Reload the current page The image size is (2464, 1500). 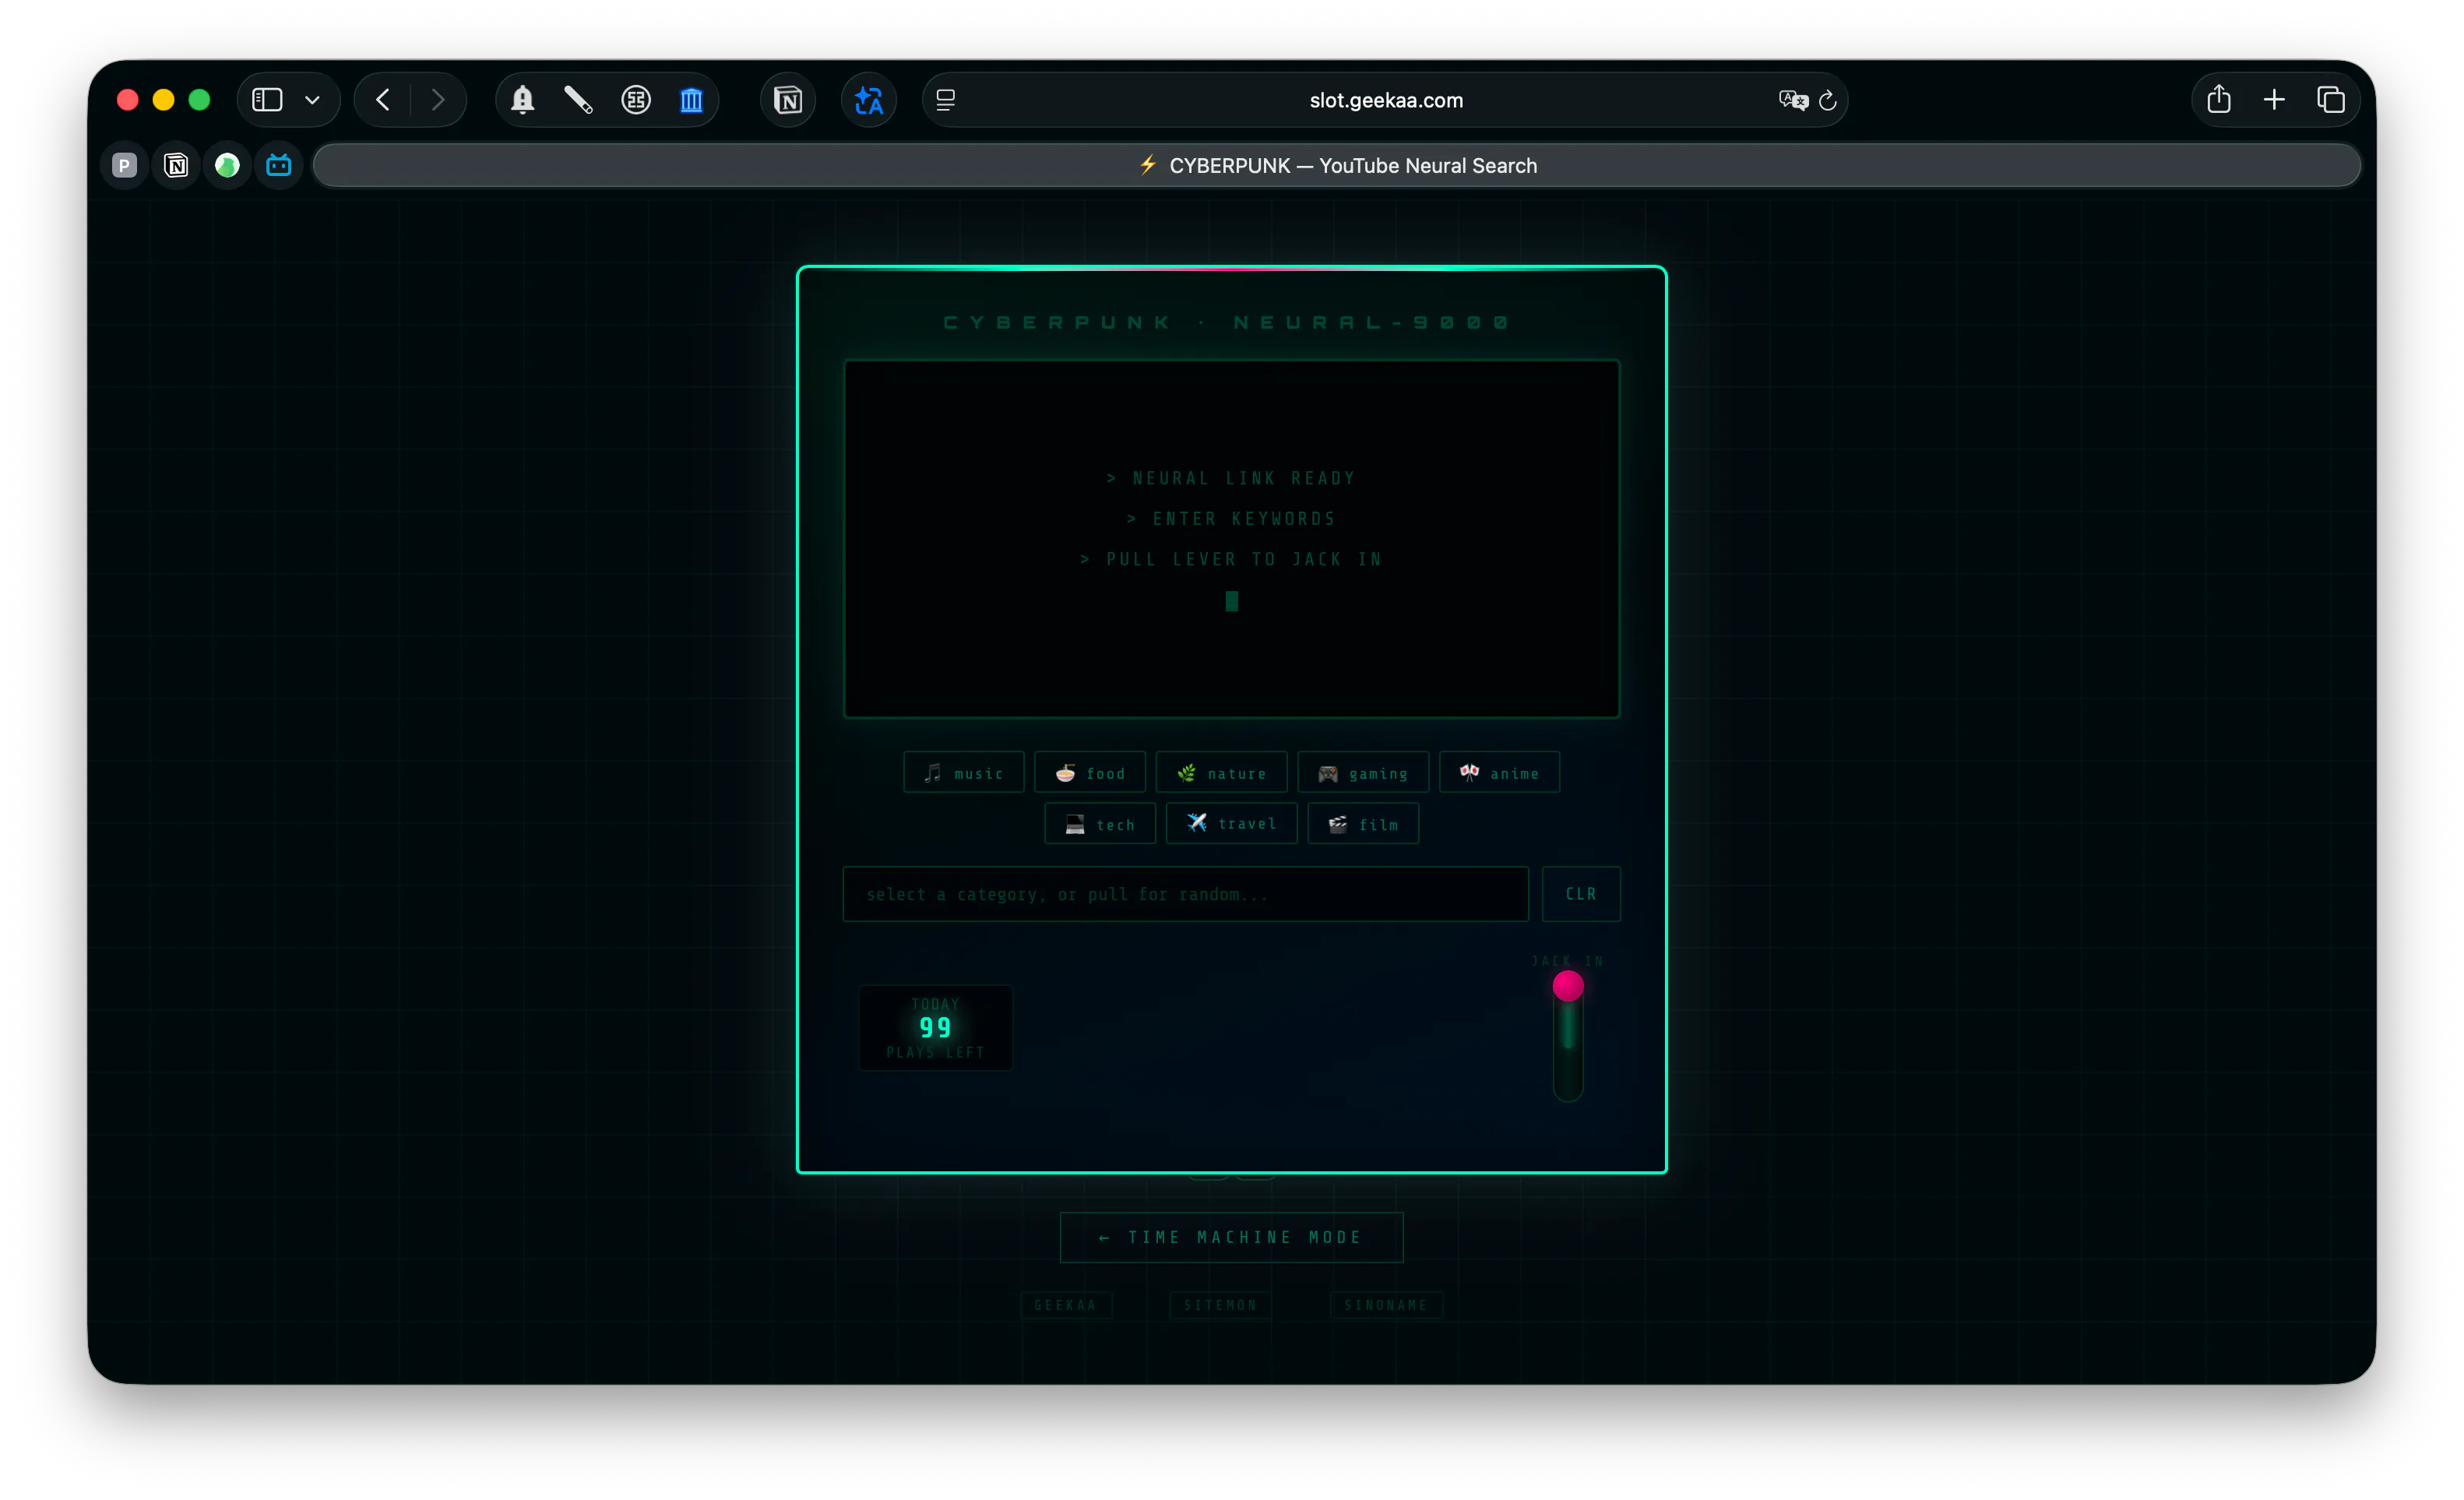(x=1828, y=100)
